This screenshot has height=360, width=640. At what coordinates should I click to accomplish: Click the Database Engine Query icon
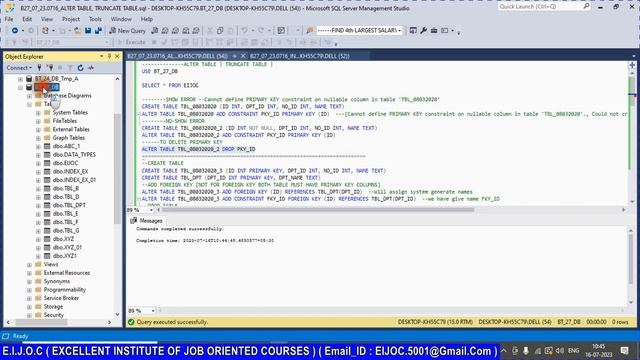coord(154,31)
